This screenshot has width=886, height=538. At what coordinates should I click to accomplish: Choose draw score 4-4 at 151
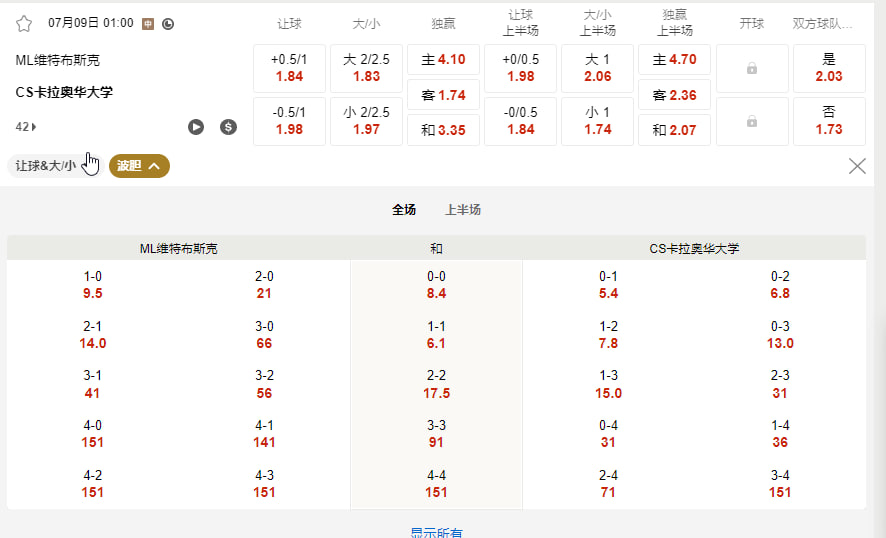[x=436, y=484]
